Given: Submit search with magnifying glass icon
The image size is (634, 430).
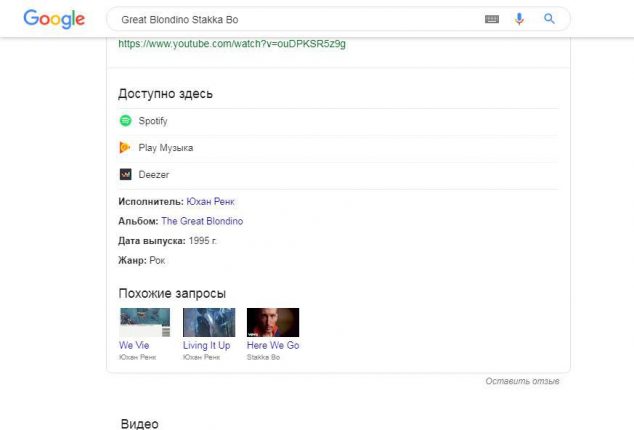Looking at the screenshot, I should 549,19.
